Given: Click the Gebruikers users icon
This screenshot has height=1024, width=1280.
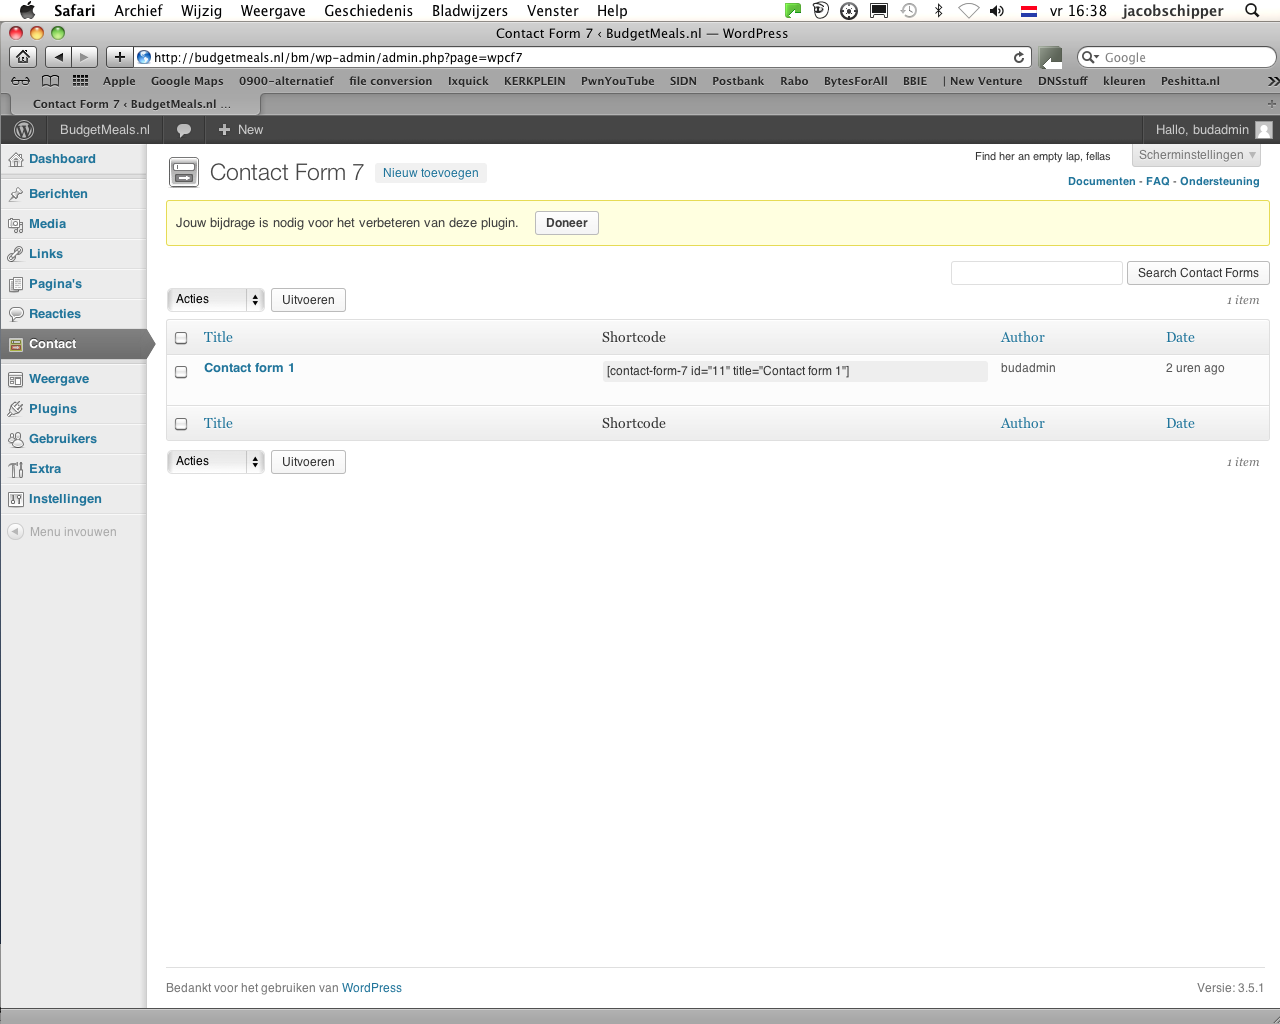Looking at the screenshot, I should (15, 439).
